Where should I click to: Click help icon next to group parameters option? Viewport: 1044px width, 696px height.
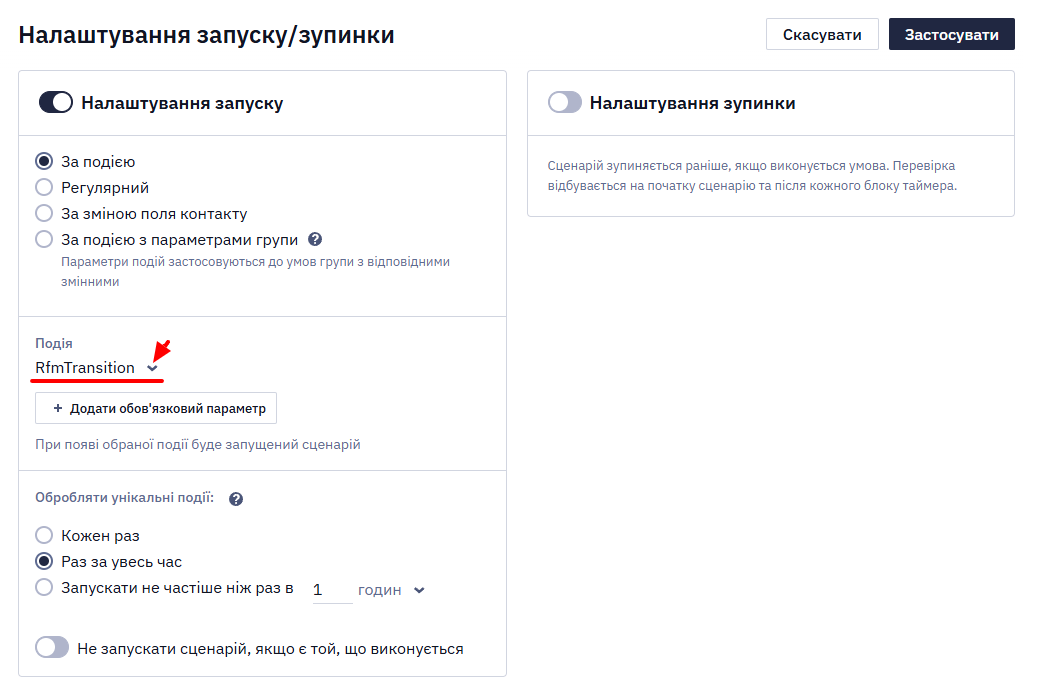point(316,239)
